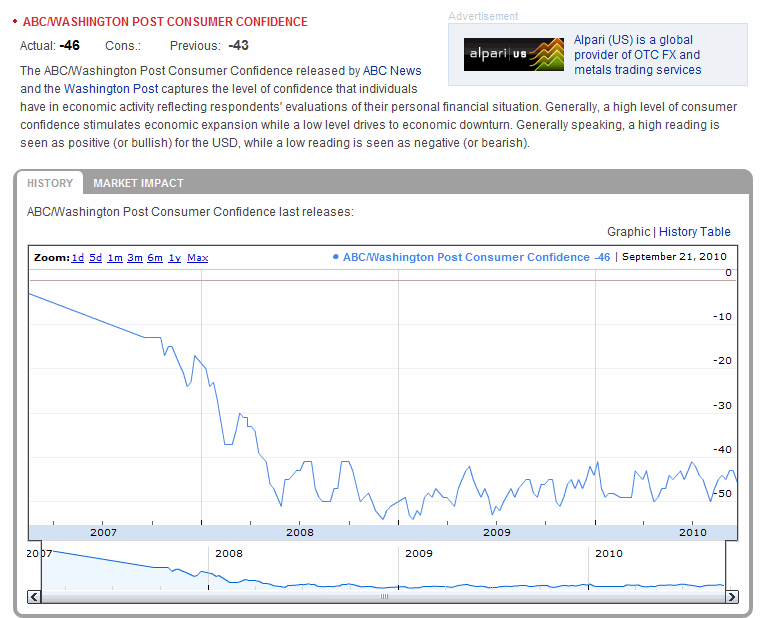Click the 2007 label on the main chart axis
Viewport: 760px width, 618px height.
point(103,532)
